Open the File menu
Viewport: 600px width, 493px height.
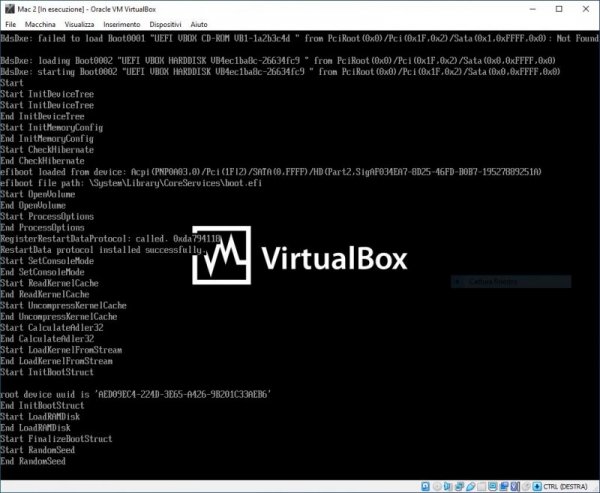[x=10, y=24]
